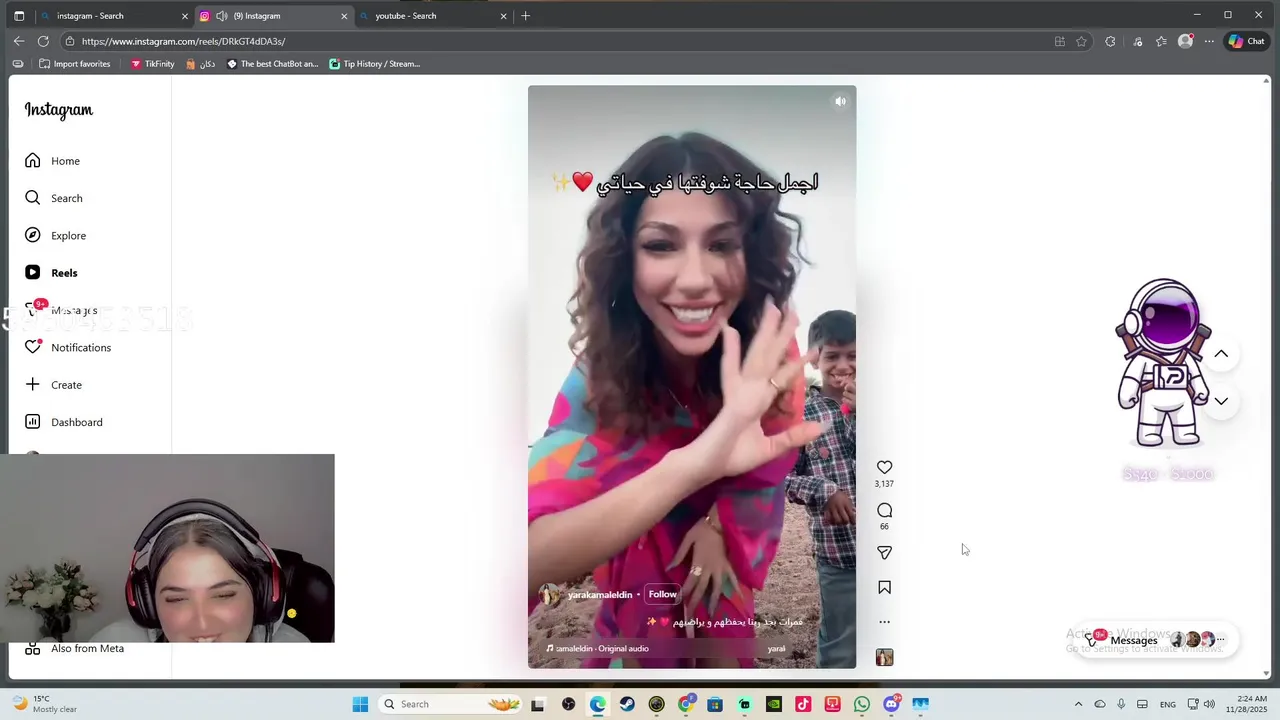The image size is (1280, 720).
Task: Click the Create plus icon
Action: [33, 384]
